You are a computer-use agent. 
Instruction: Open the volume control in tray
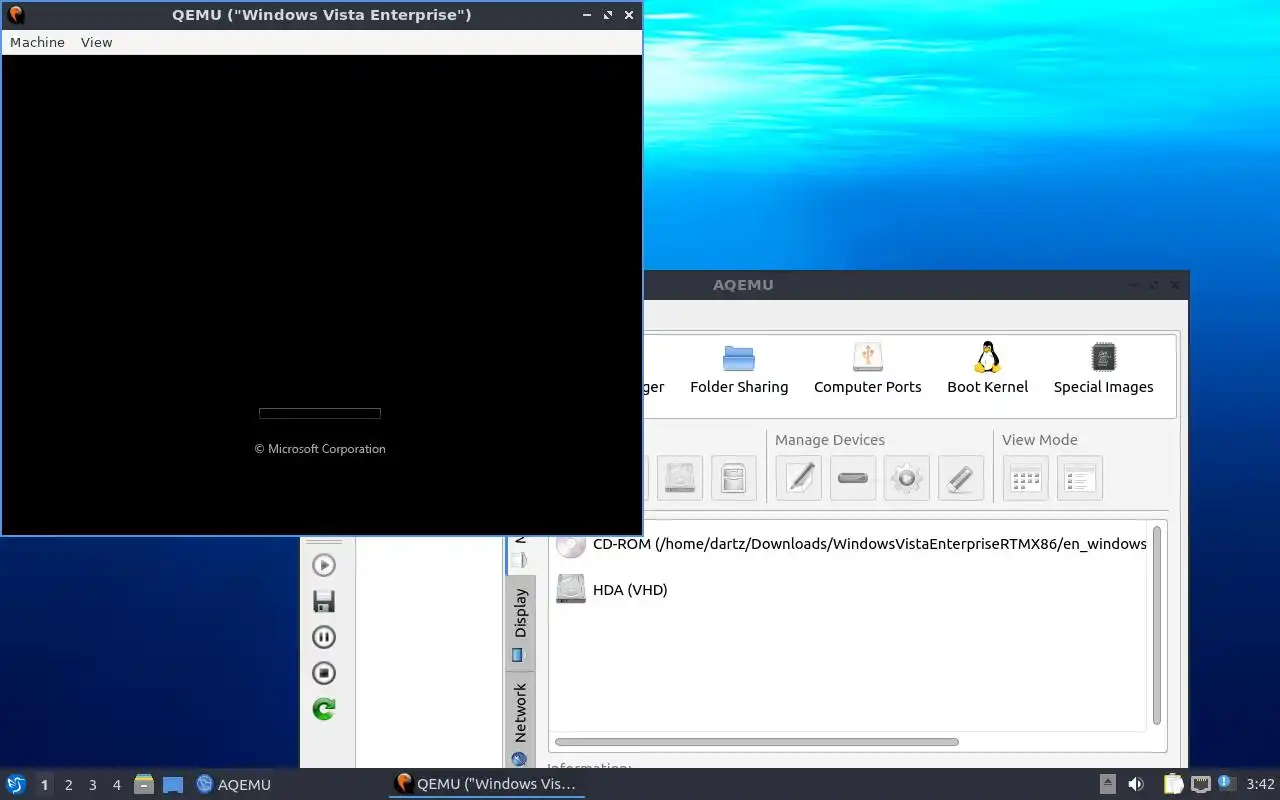pos(1135,784)
